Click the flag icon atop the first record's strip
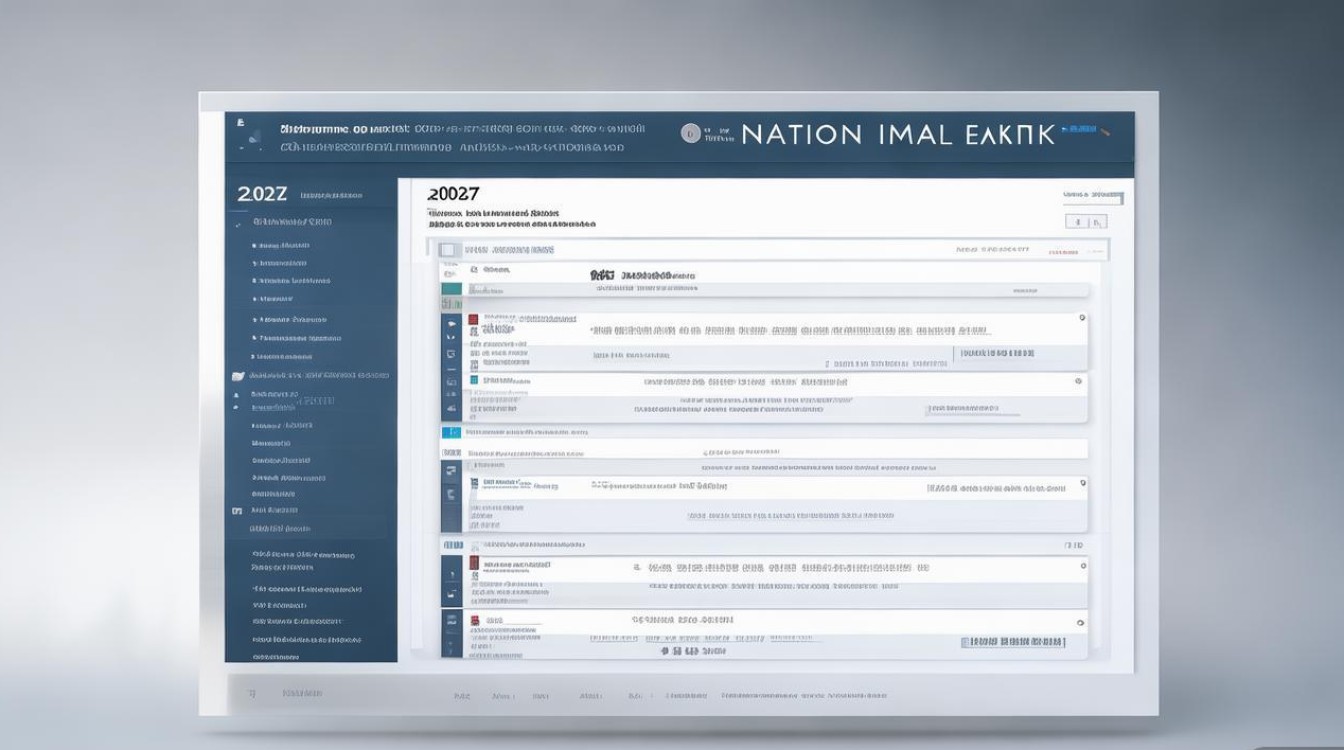 click(x=452, y=324)
